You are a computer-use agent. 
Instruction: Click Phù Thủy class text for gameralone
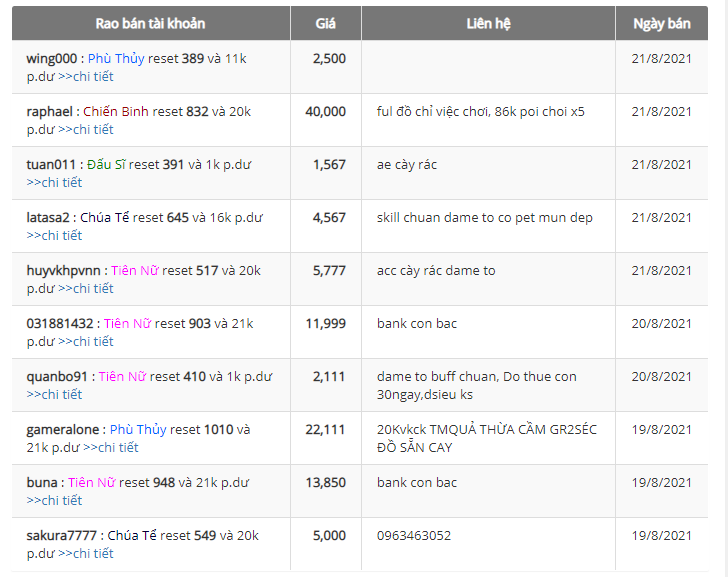tap(137, 430)
